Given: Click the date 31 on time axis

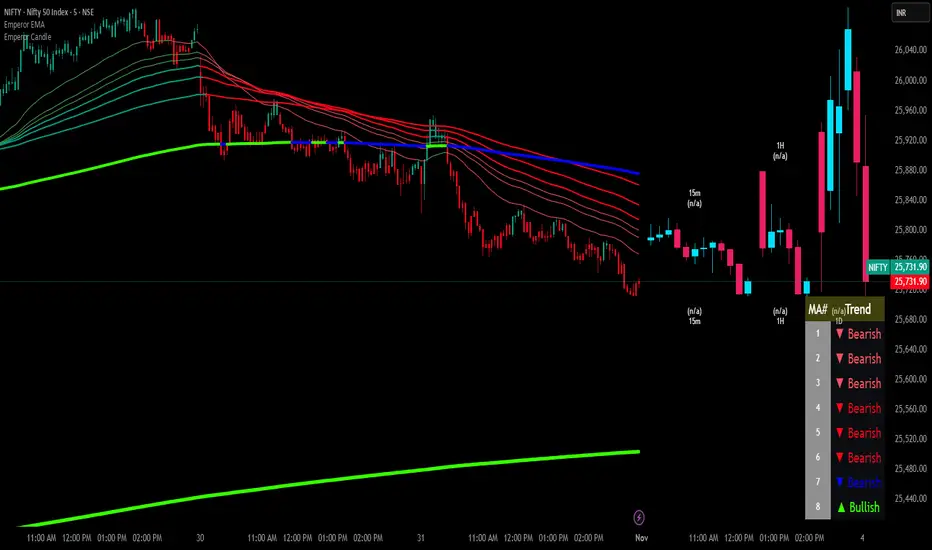Looking at the screenshot, I should click(421, 538).
